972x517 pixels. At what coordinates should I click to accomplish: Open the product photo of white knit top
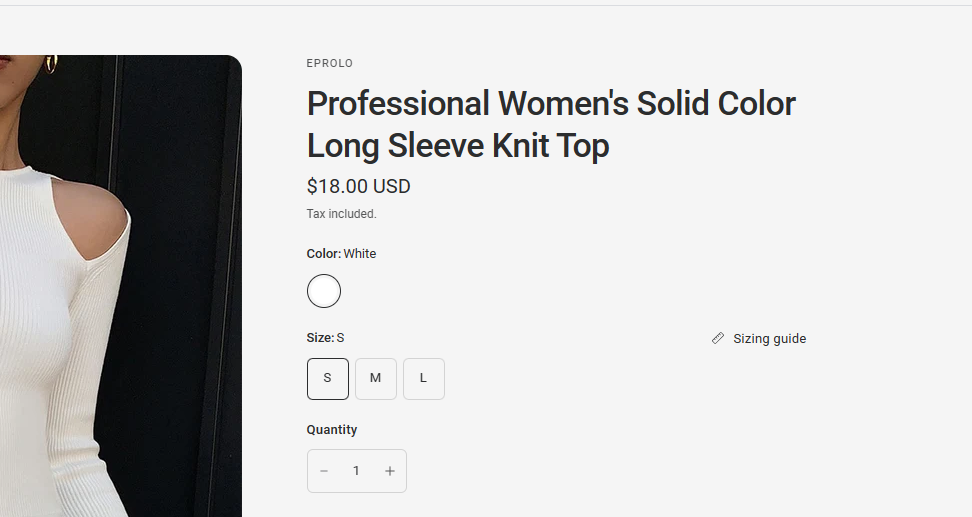click(121, 286)
